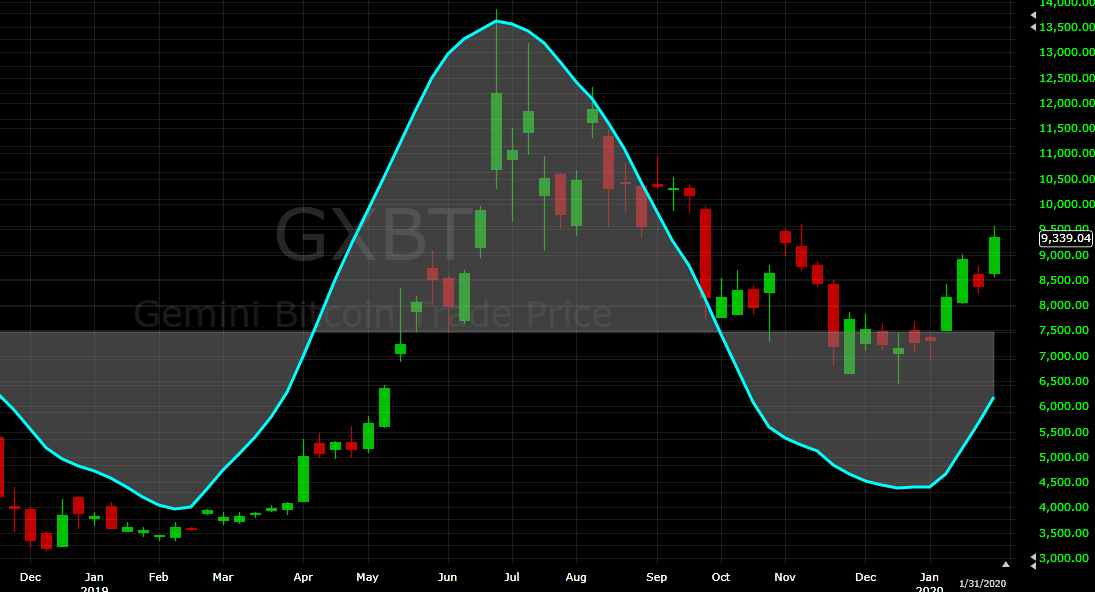Click the 10,500.00 price axis label
This screenshot has width=1095, height=592.
click(x=1067, y=179)
